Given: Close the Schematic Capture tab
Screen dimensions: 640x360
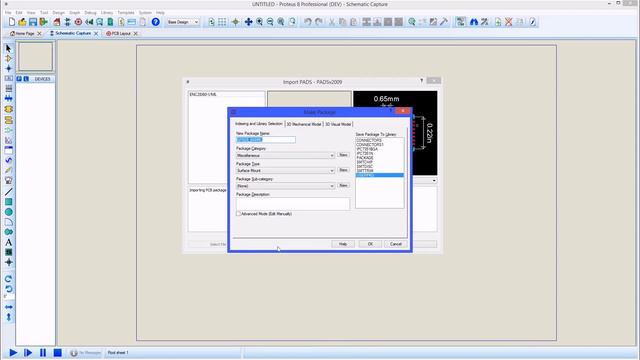Looking at the screenshot, I should (x=96, y=33).
